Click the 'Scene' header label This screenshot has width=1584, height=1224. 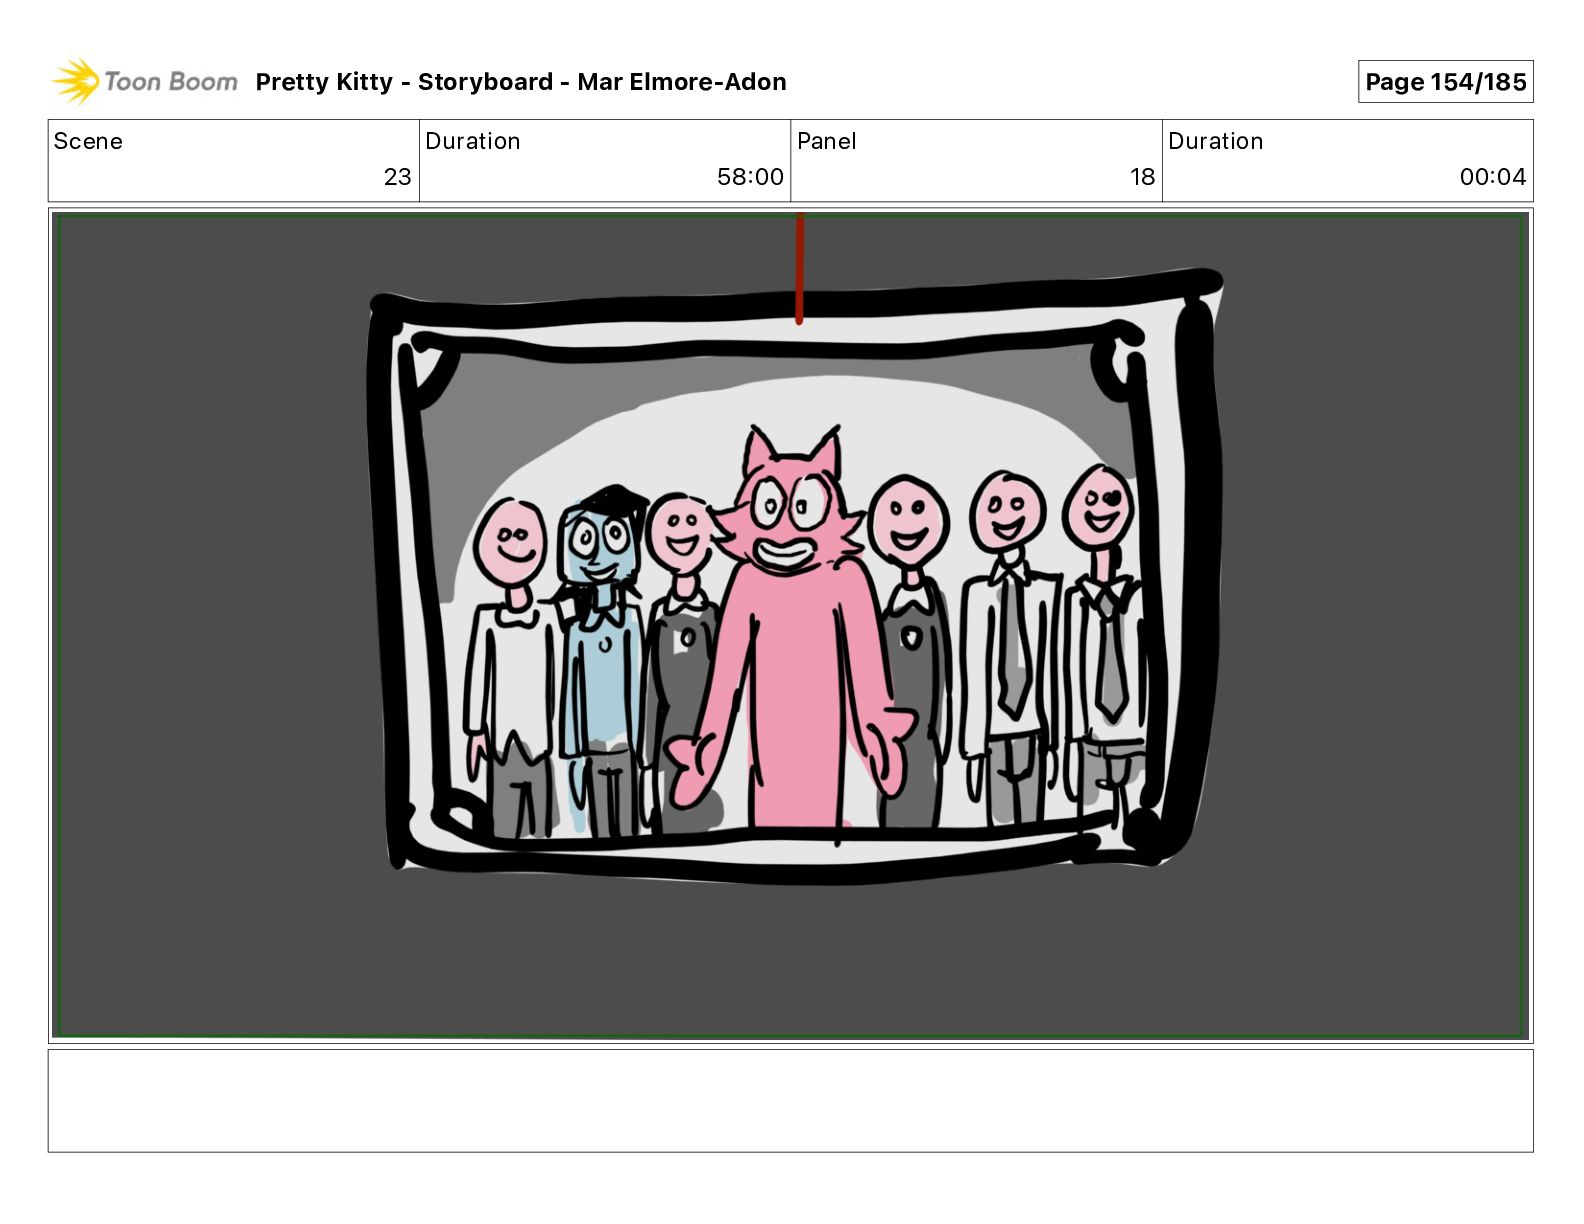tap(88, 141)
